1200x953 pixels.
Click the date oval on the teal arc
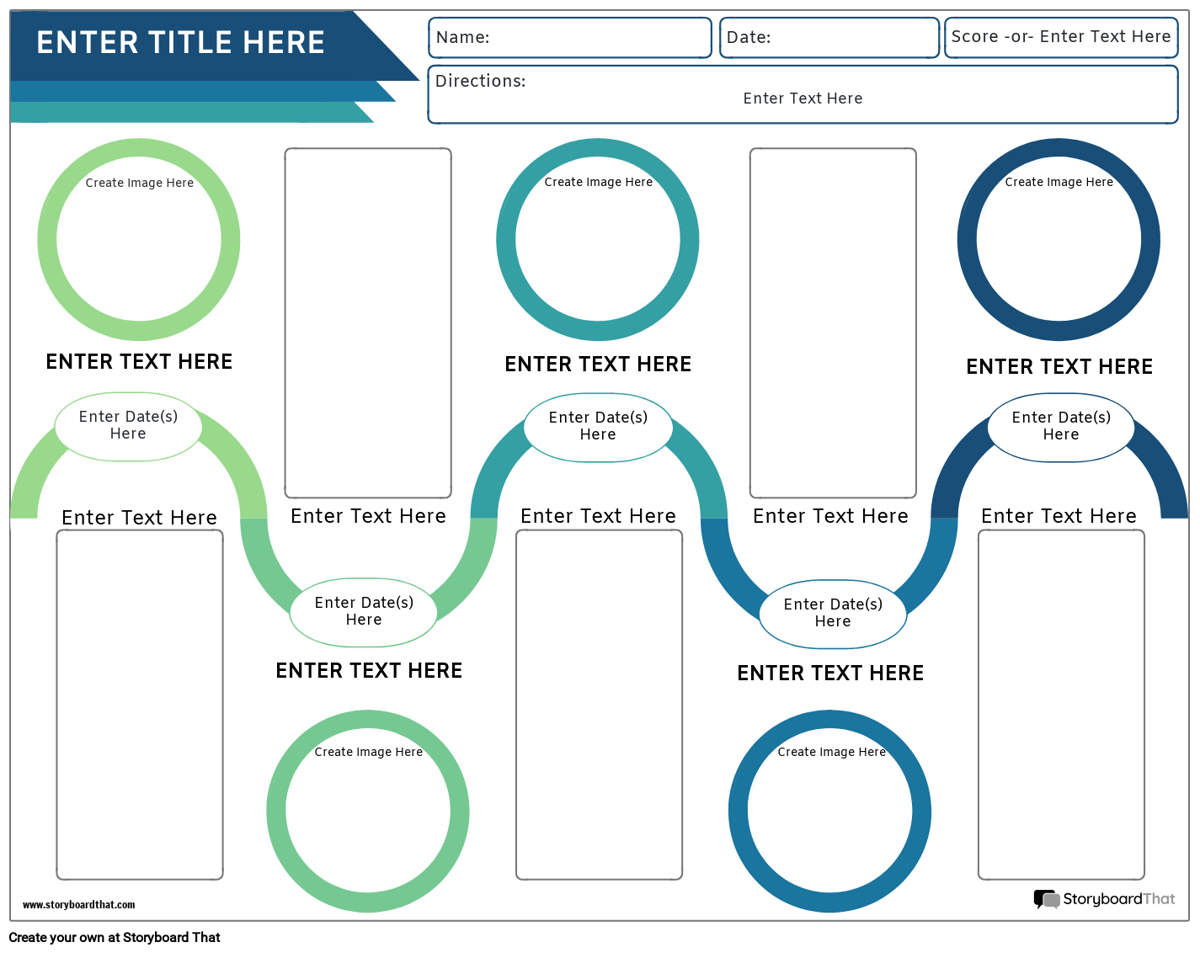(598, 426)
